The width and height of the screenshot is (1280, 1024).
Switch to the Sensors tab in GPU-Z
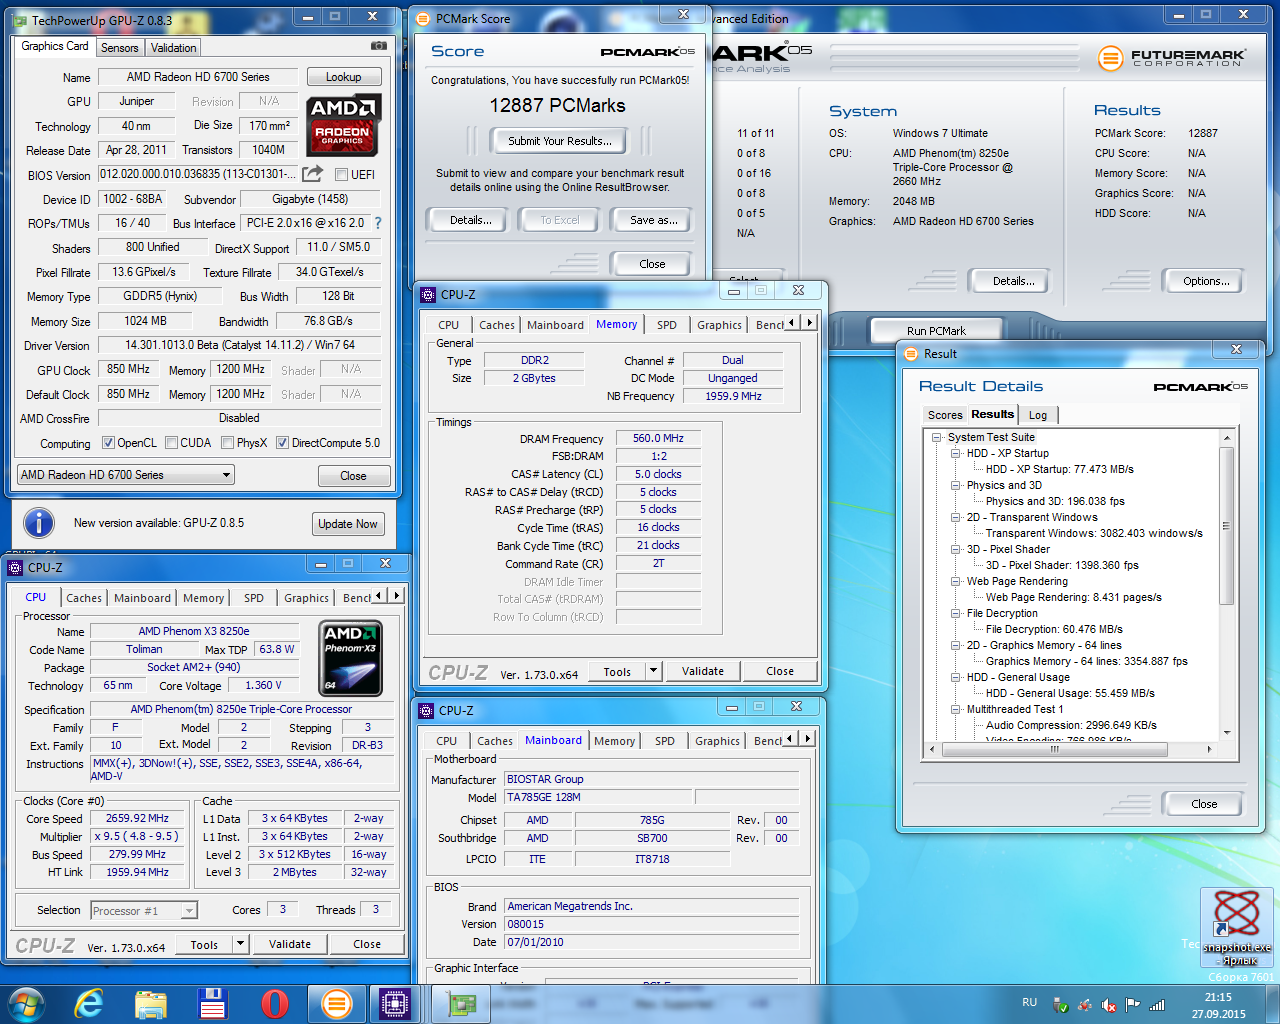(120, 48)
